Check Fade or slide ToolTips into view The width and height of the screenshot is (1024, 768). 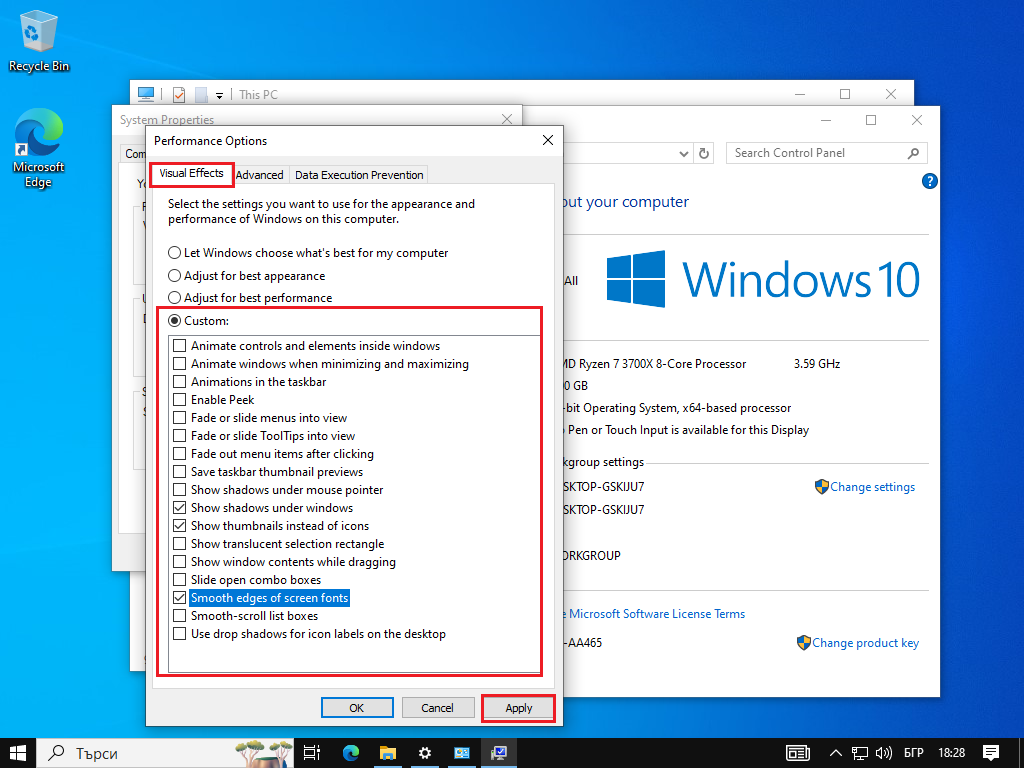[x=180, y=436]
